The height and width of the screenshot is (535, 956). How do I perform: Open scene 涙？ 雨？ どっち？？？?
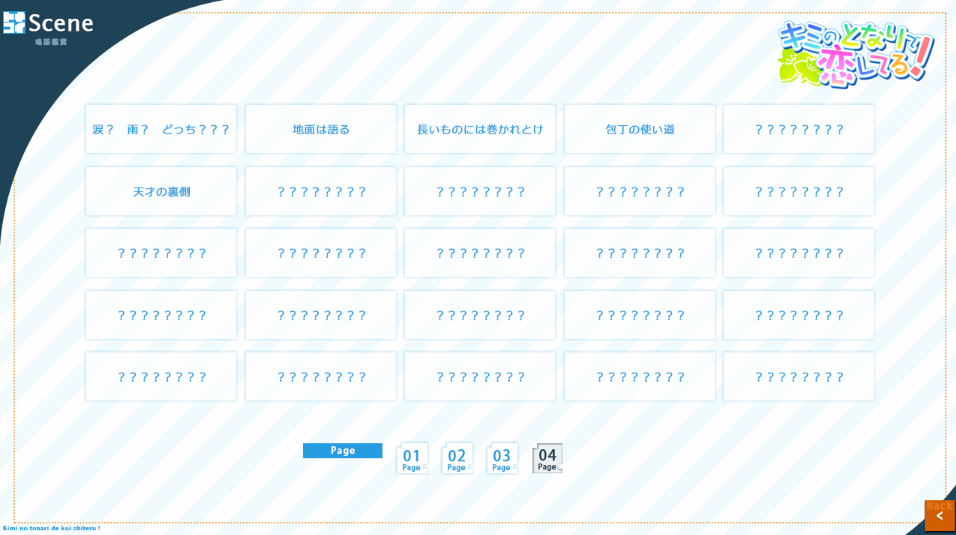[161, 129]
